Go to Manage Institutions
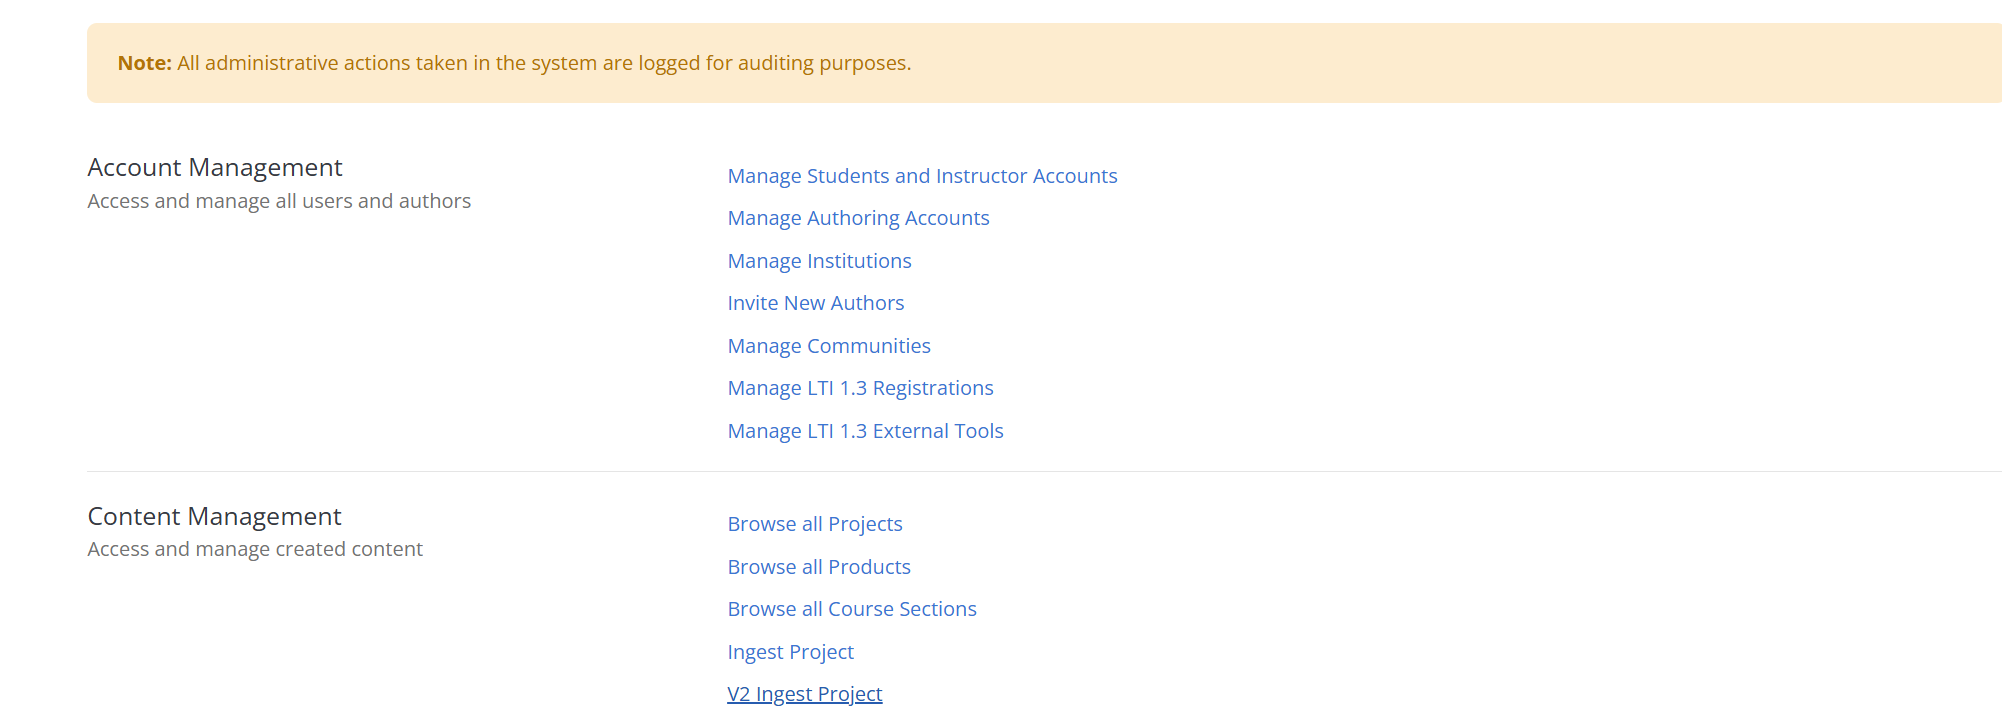Screen dimensions: 2002x717 click(x=819, y=261)
